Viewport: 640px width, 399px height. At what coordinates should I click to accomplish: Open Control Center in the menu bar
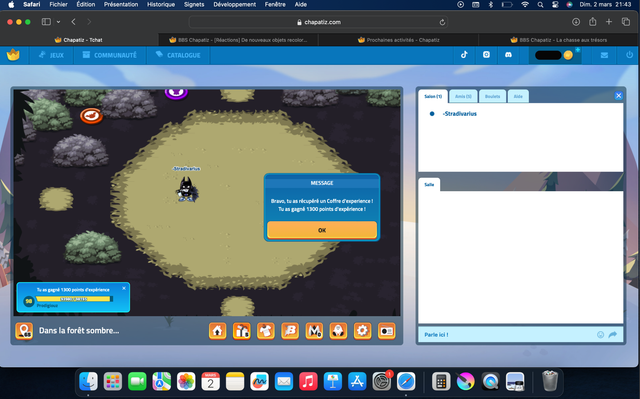coord(555,4)
